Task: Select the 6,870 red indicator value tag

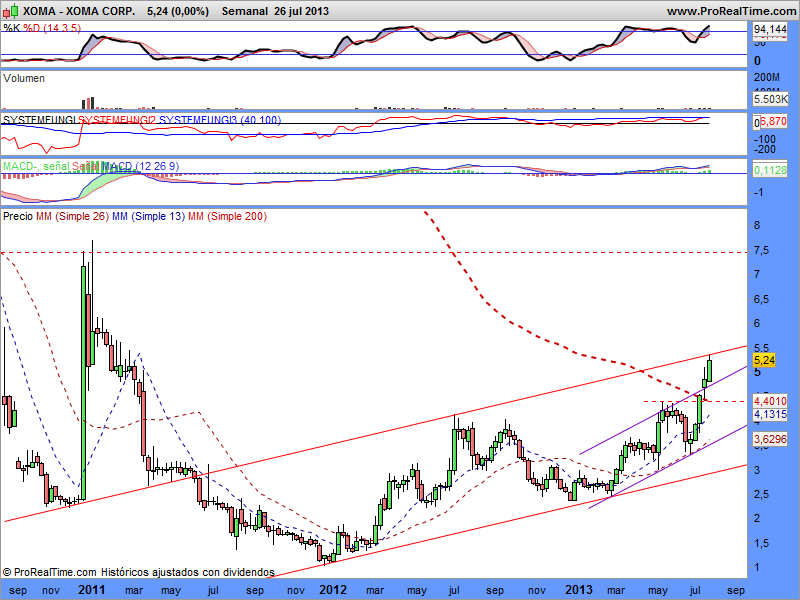Action: point(773,121)
